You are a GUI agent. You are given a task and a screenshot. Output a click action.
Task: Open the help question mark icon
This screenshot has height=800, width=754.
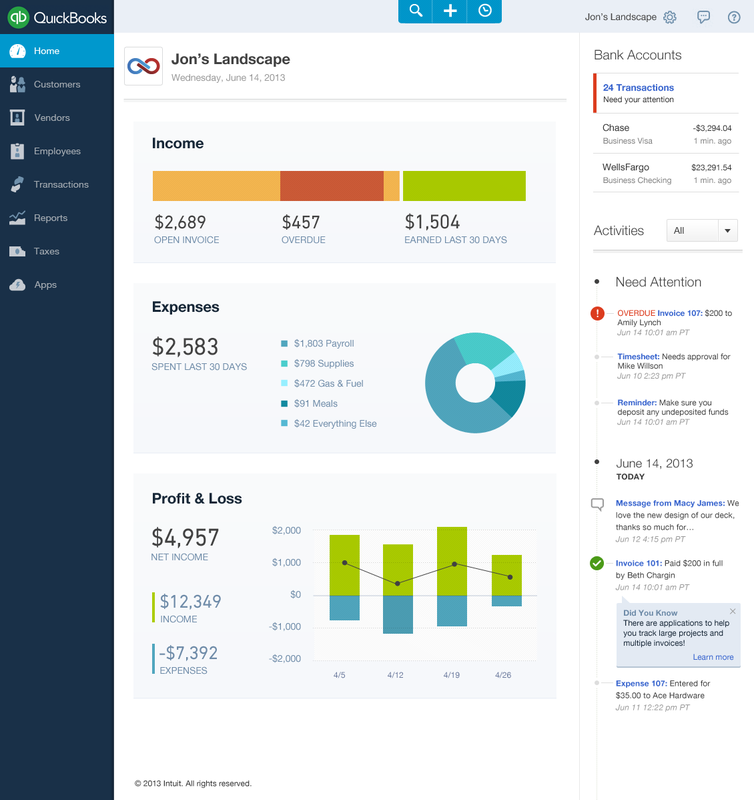point(734,17)
